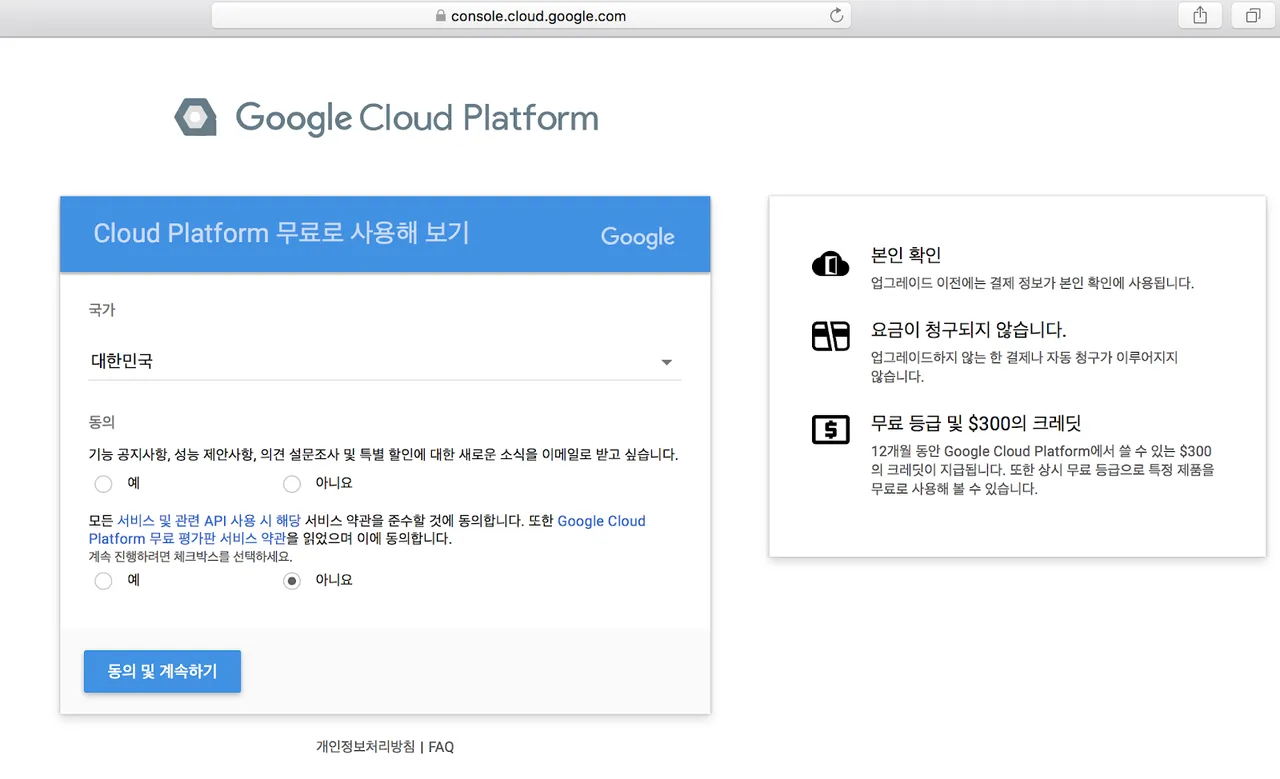This screenshot has height=779, width=1280.
Task: Open Google Cloud Platform 무료 평가판 약관 link
Action: point(367,530)
